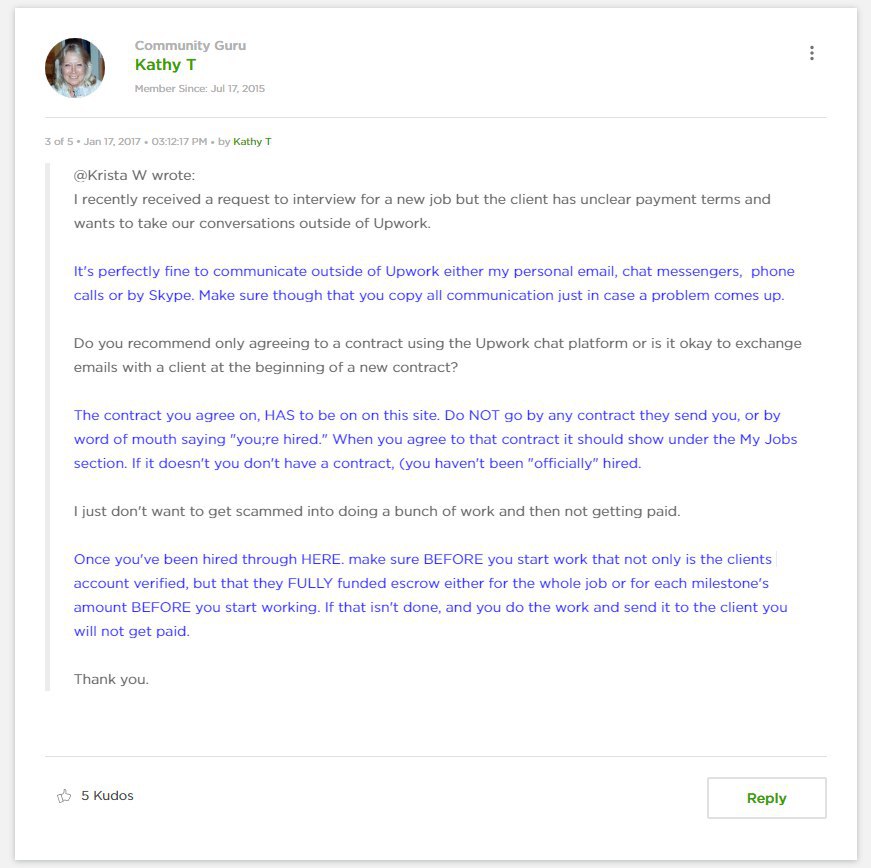Click the 3 of 5 post index
Image resolution: width=871 pixels, height=868 pixels.
click(x=59, y=142)
